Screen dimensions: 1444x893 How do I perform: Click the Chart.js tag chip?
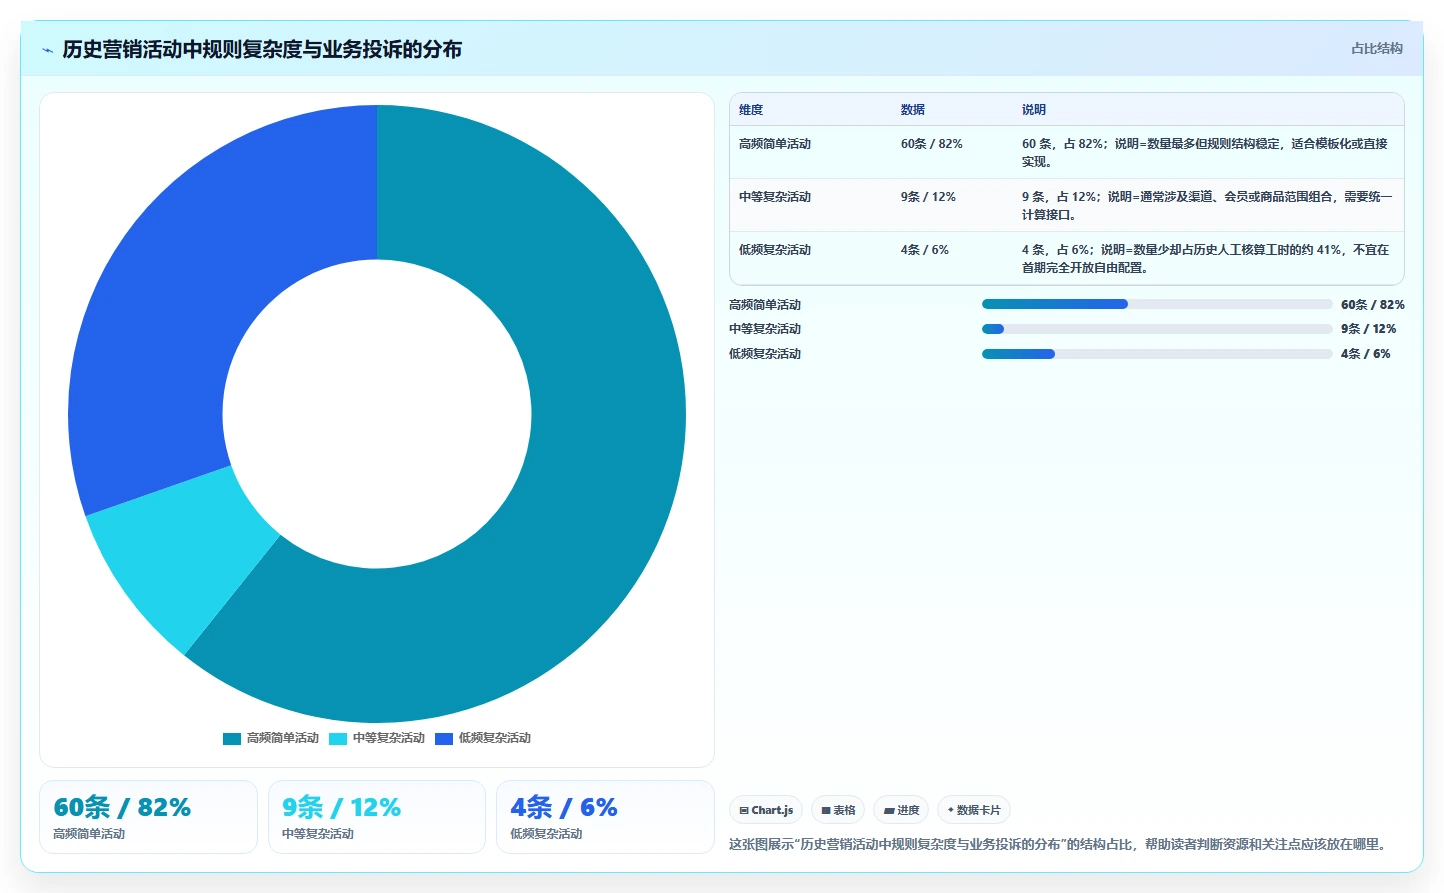point(766,810)
